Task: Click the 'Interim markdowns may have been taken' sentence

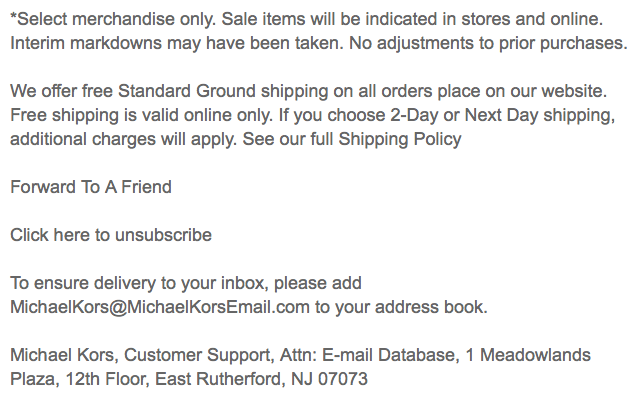Action: (177, 43)
